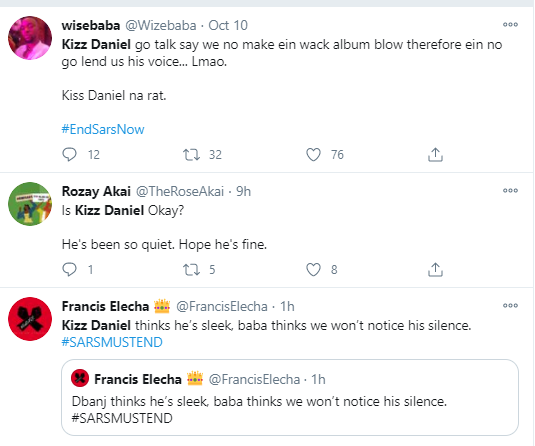View Rozay Akai's profile avatar

(30, 204)
